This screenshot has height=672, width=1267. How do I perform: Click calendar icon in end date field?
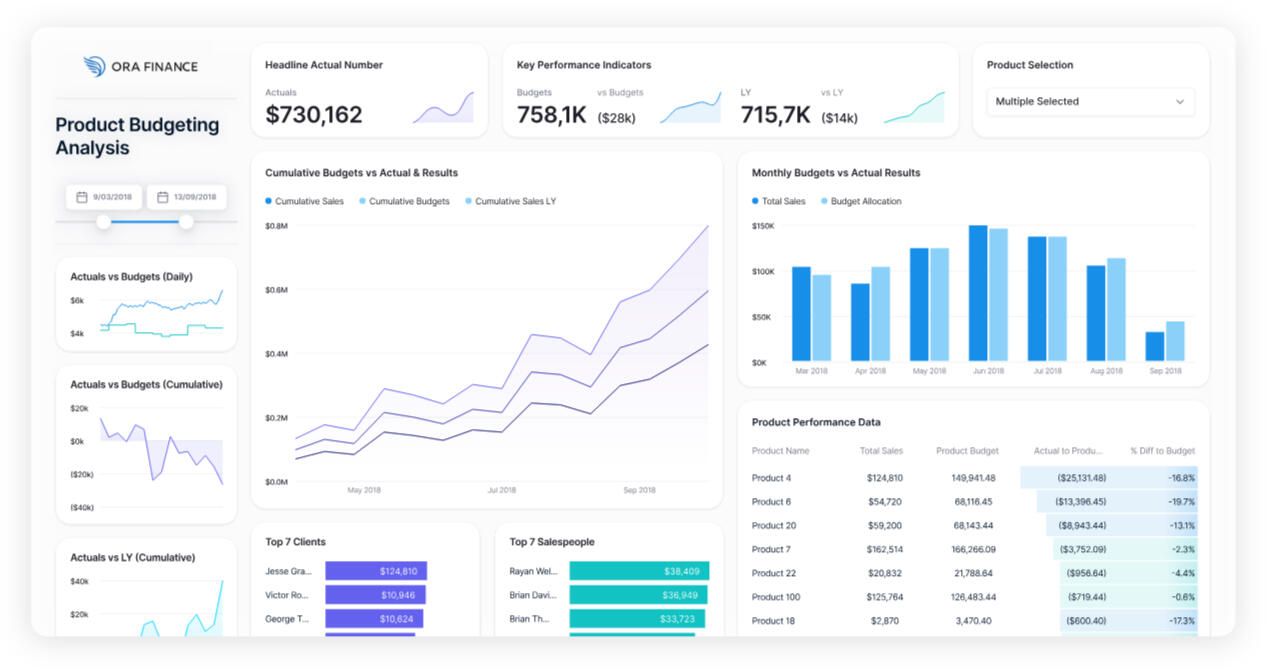pyautogui.click(x=162, y=197)
